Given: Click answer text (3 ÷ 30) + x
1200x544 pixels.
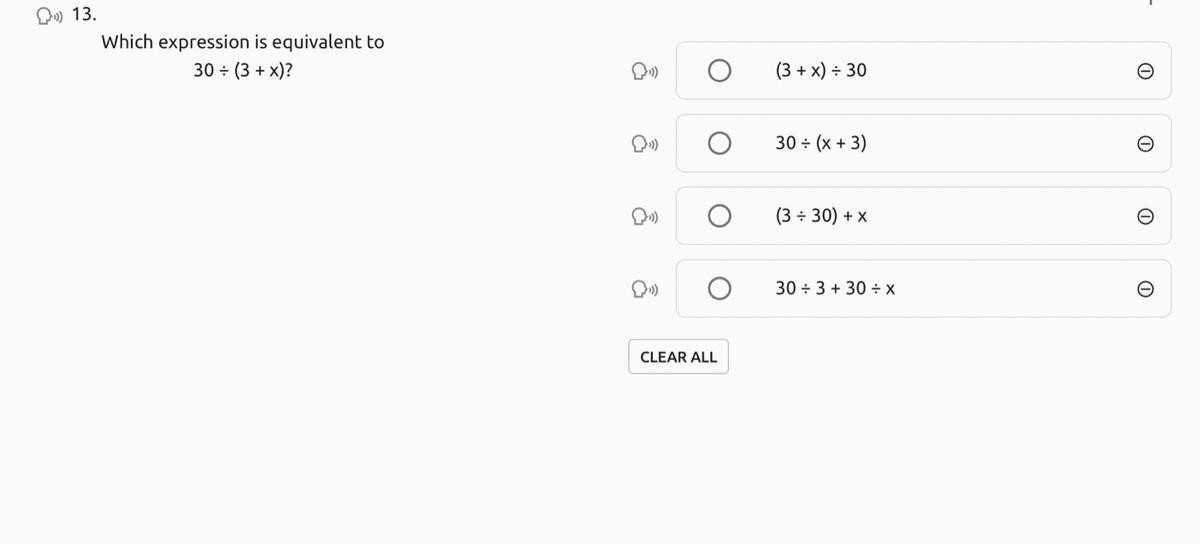Looking at the screenshot, I should click(x=820, y=216).
